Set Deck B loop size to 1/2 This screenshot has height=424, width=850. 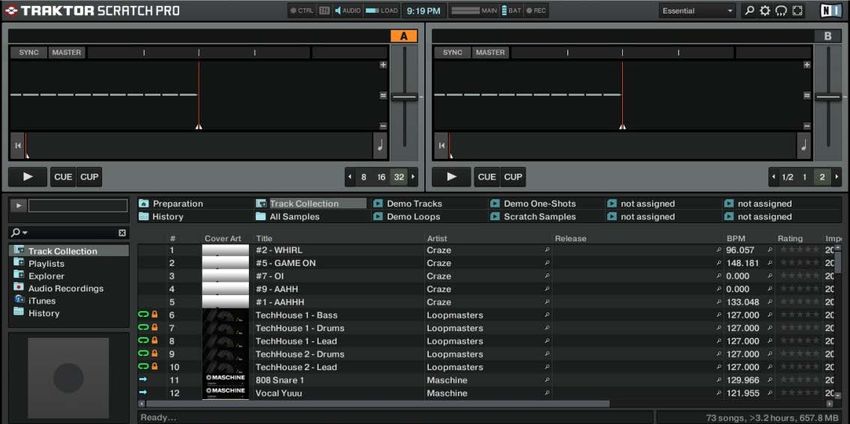[x=788, y=177]
